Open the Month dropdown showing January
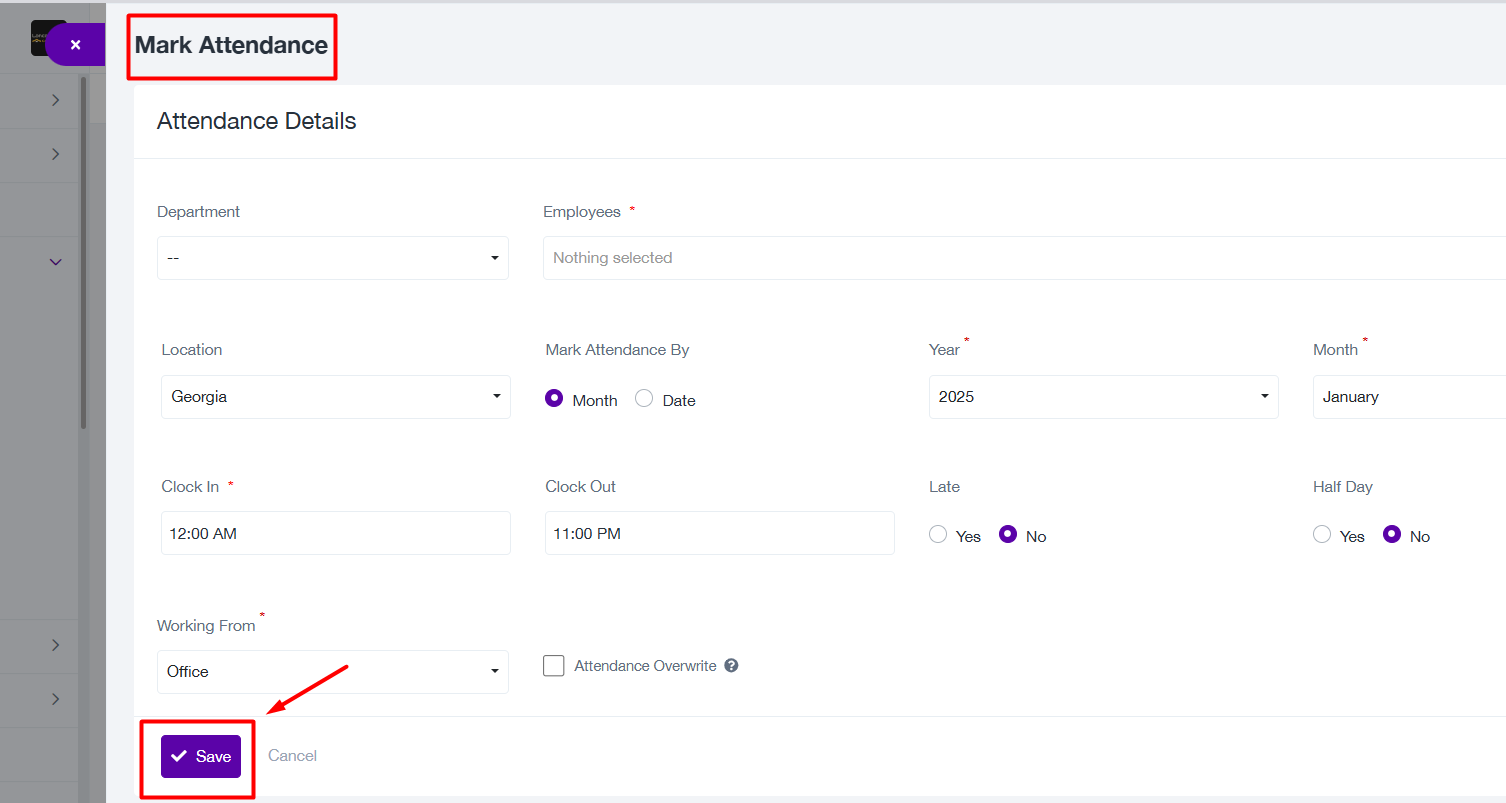The image size is (1506, 803). 1409,397
